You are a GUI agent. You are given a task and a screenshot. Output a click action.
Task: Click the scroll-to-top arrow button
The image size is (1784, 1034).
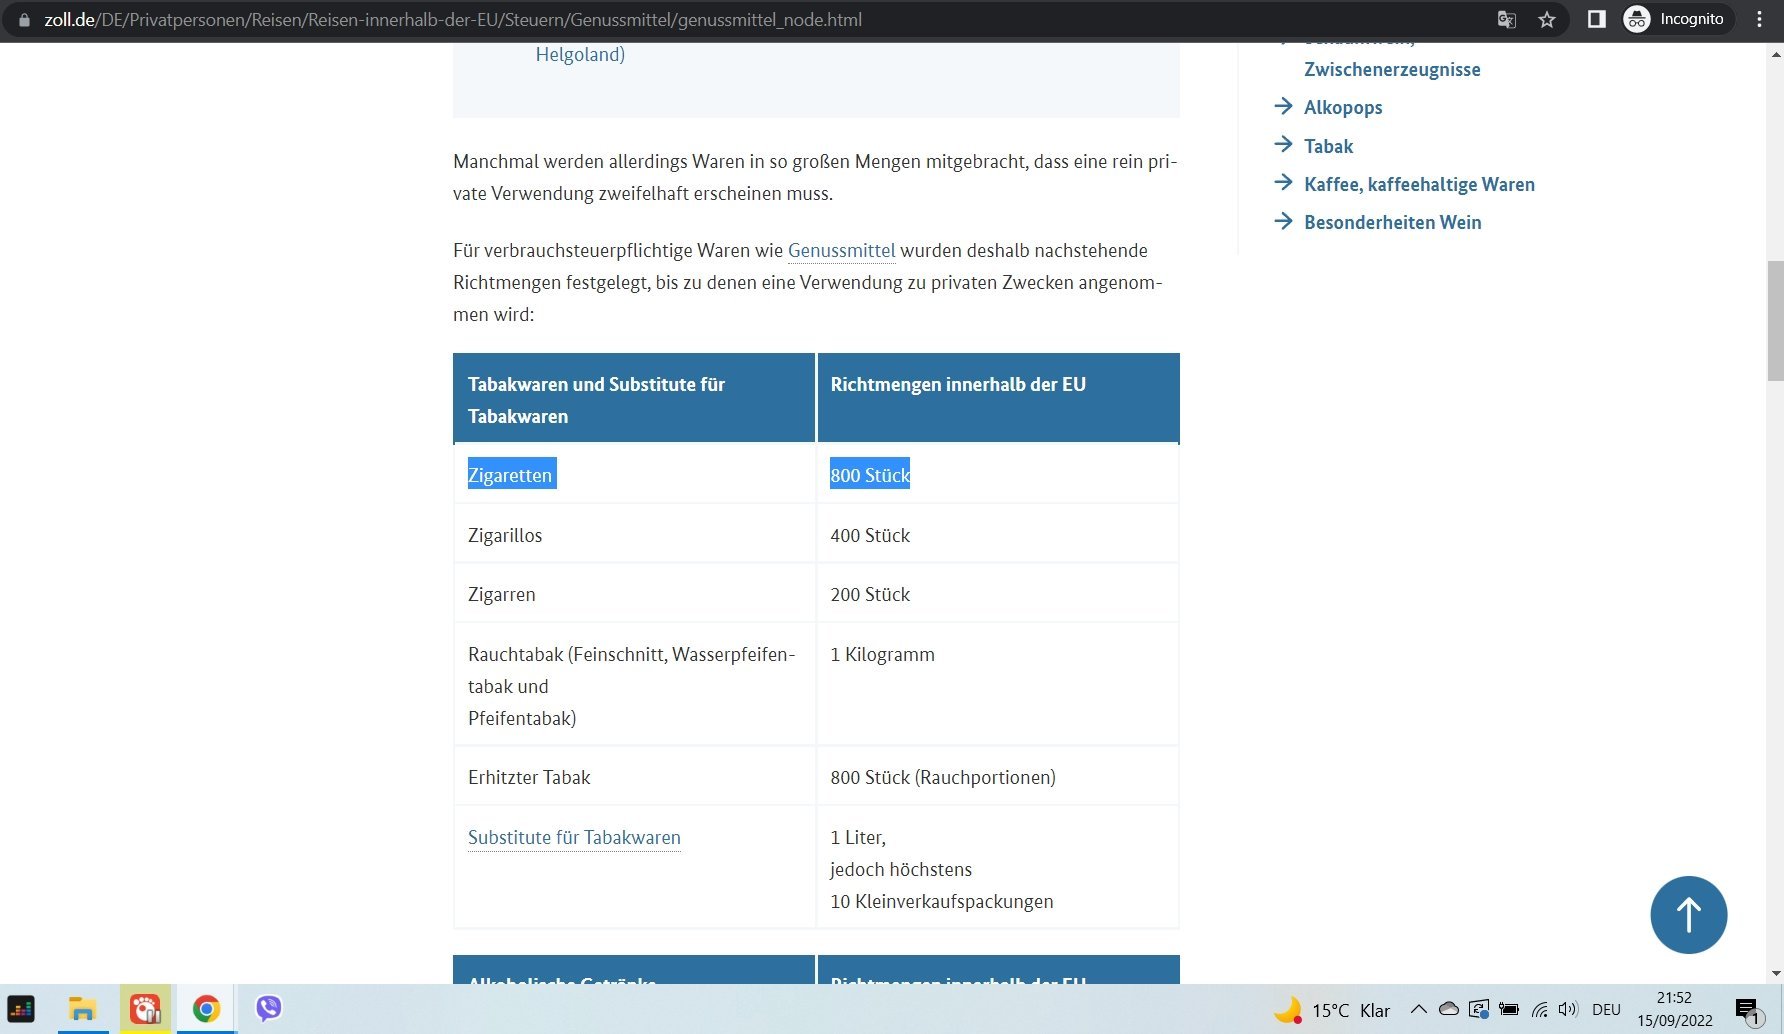click(1688, 915)
